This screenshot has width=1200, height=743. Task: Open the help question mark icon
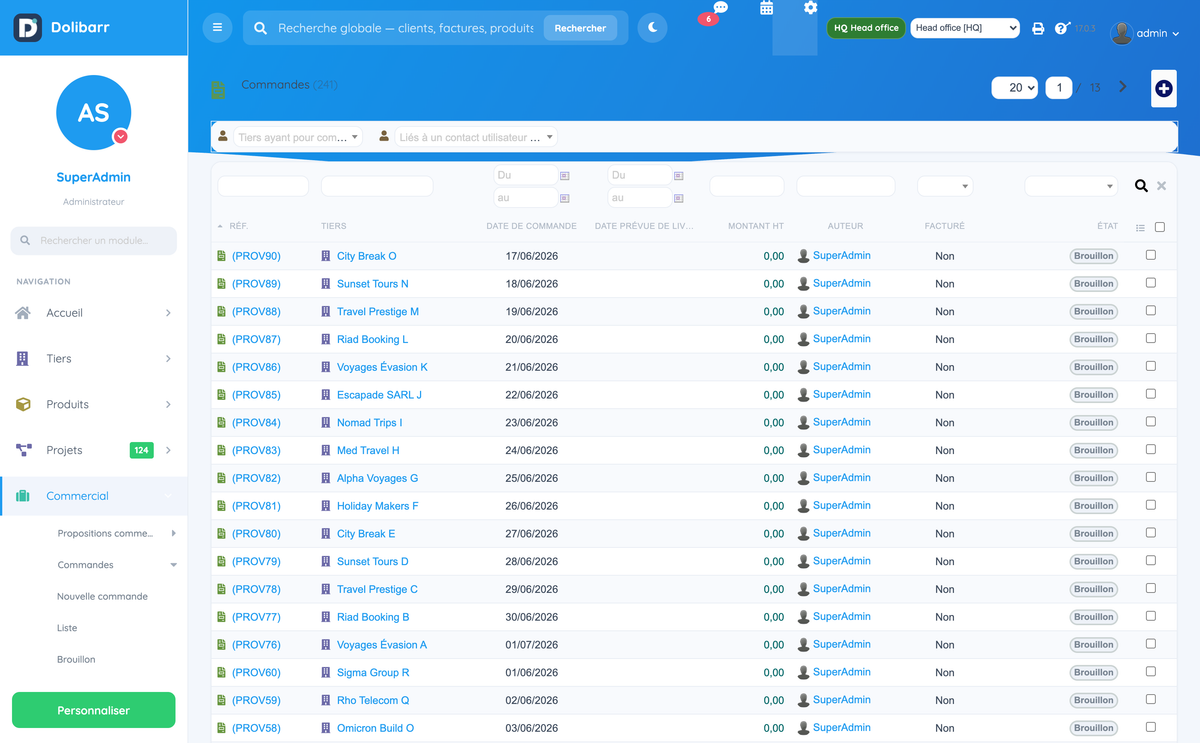(x=1062, y=28)
